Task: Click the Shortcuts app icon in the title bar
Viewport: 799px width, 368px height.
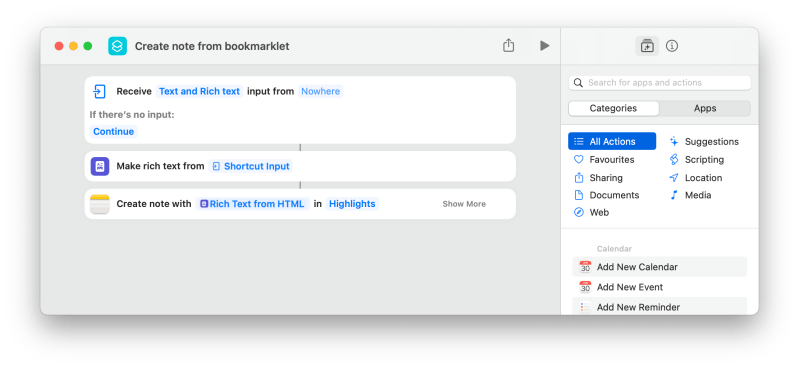Action: (117, 46)
